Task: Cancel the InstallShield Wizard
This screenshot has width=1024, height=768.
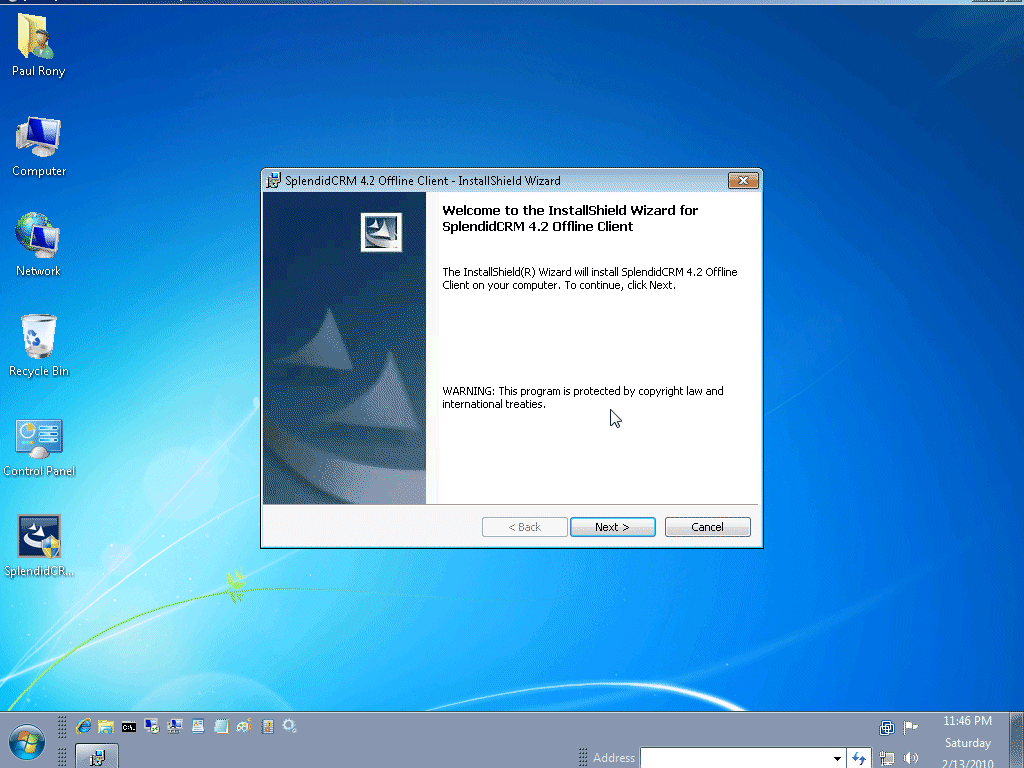Action: [707, 527]
